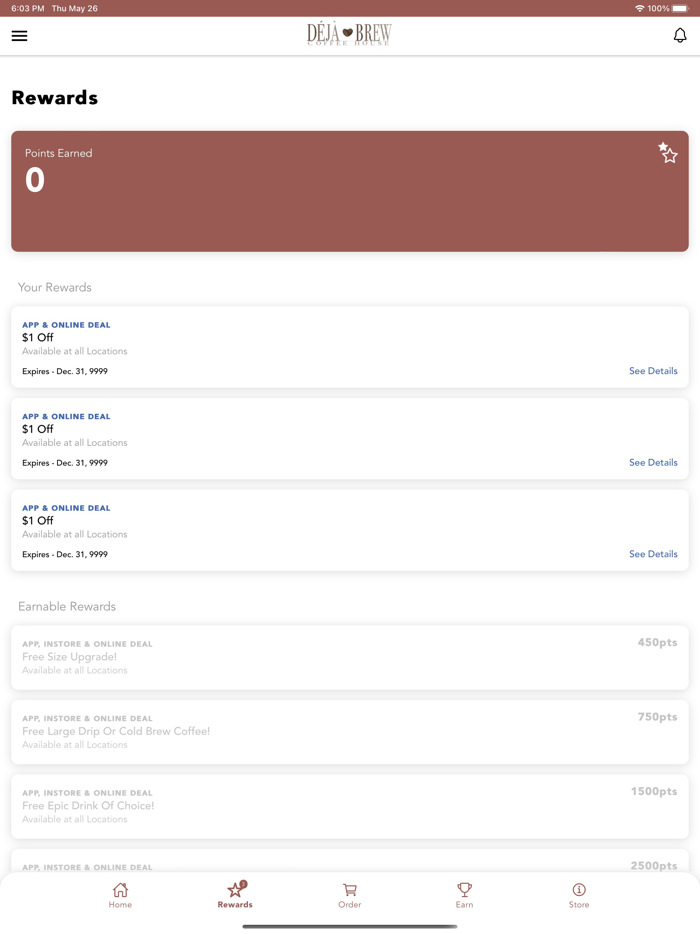The width and height of the screenshot is (700, 934).
Task: Select the Free Size Upgrade reward
Action: pos(349,657)
